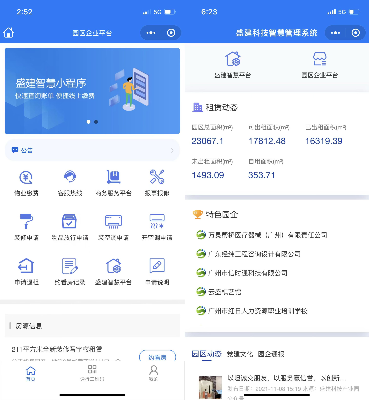Select the value 16319.39
Screen dimensions: 369x400
click(324, 141)
